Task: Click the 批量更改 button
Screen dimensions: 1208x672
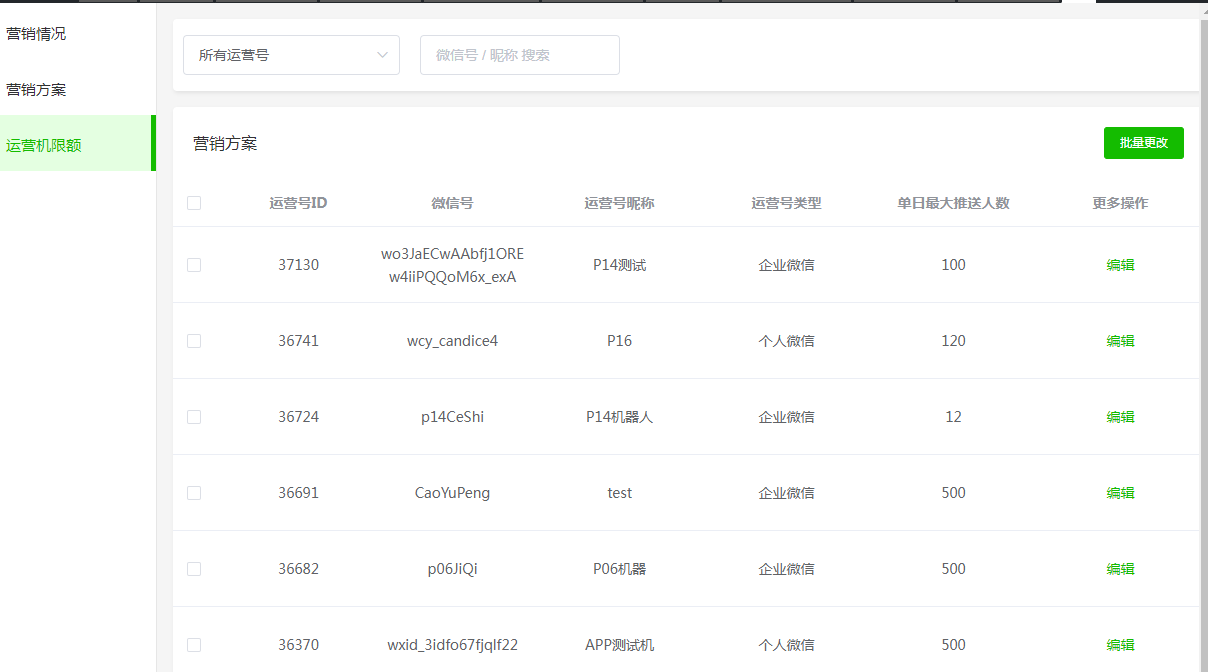Action: [x=1143, y=143]
